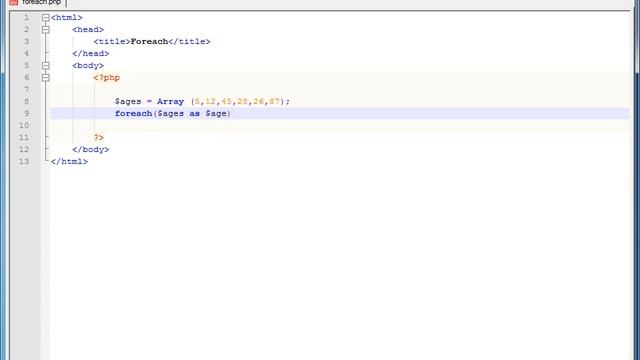Place cursor in the Foreach title text
Image resolution: width=640 pixels, height=360 pixels.
(x=149, y=42)
